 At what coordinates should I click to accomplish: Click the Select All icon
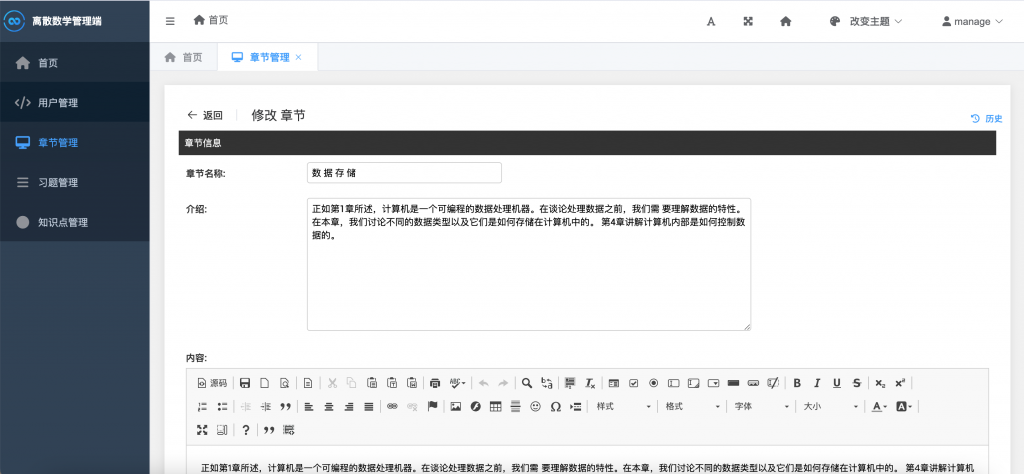(570, 383)
